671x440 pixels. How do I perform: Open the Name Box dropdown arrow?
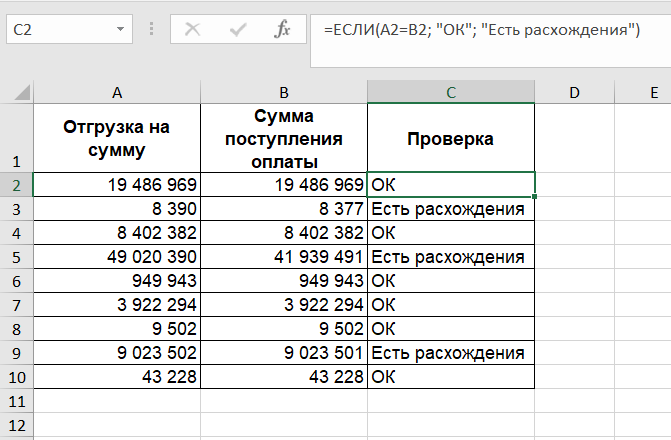(120, 29)
